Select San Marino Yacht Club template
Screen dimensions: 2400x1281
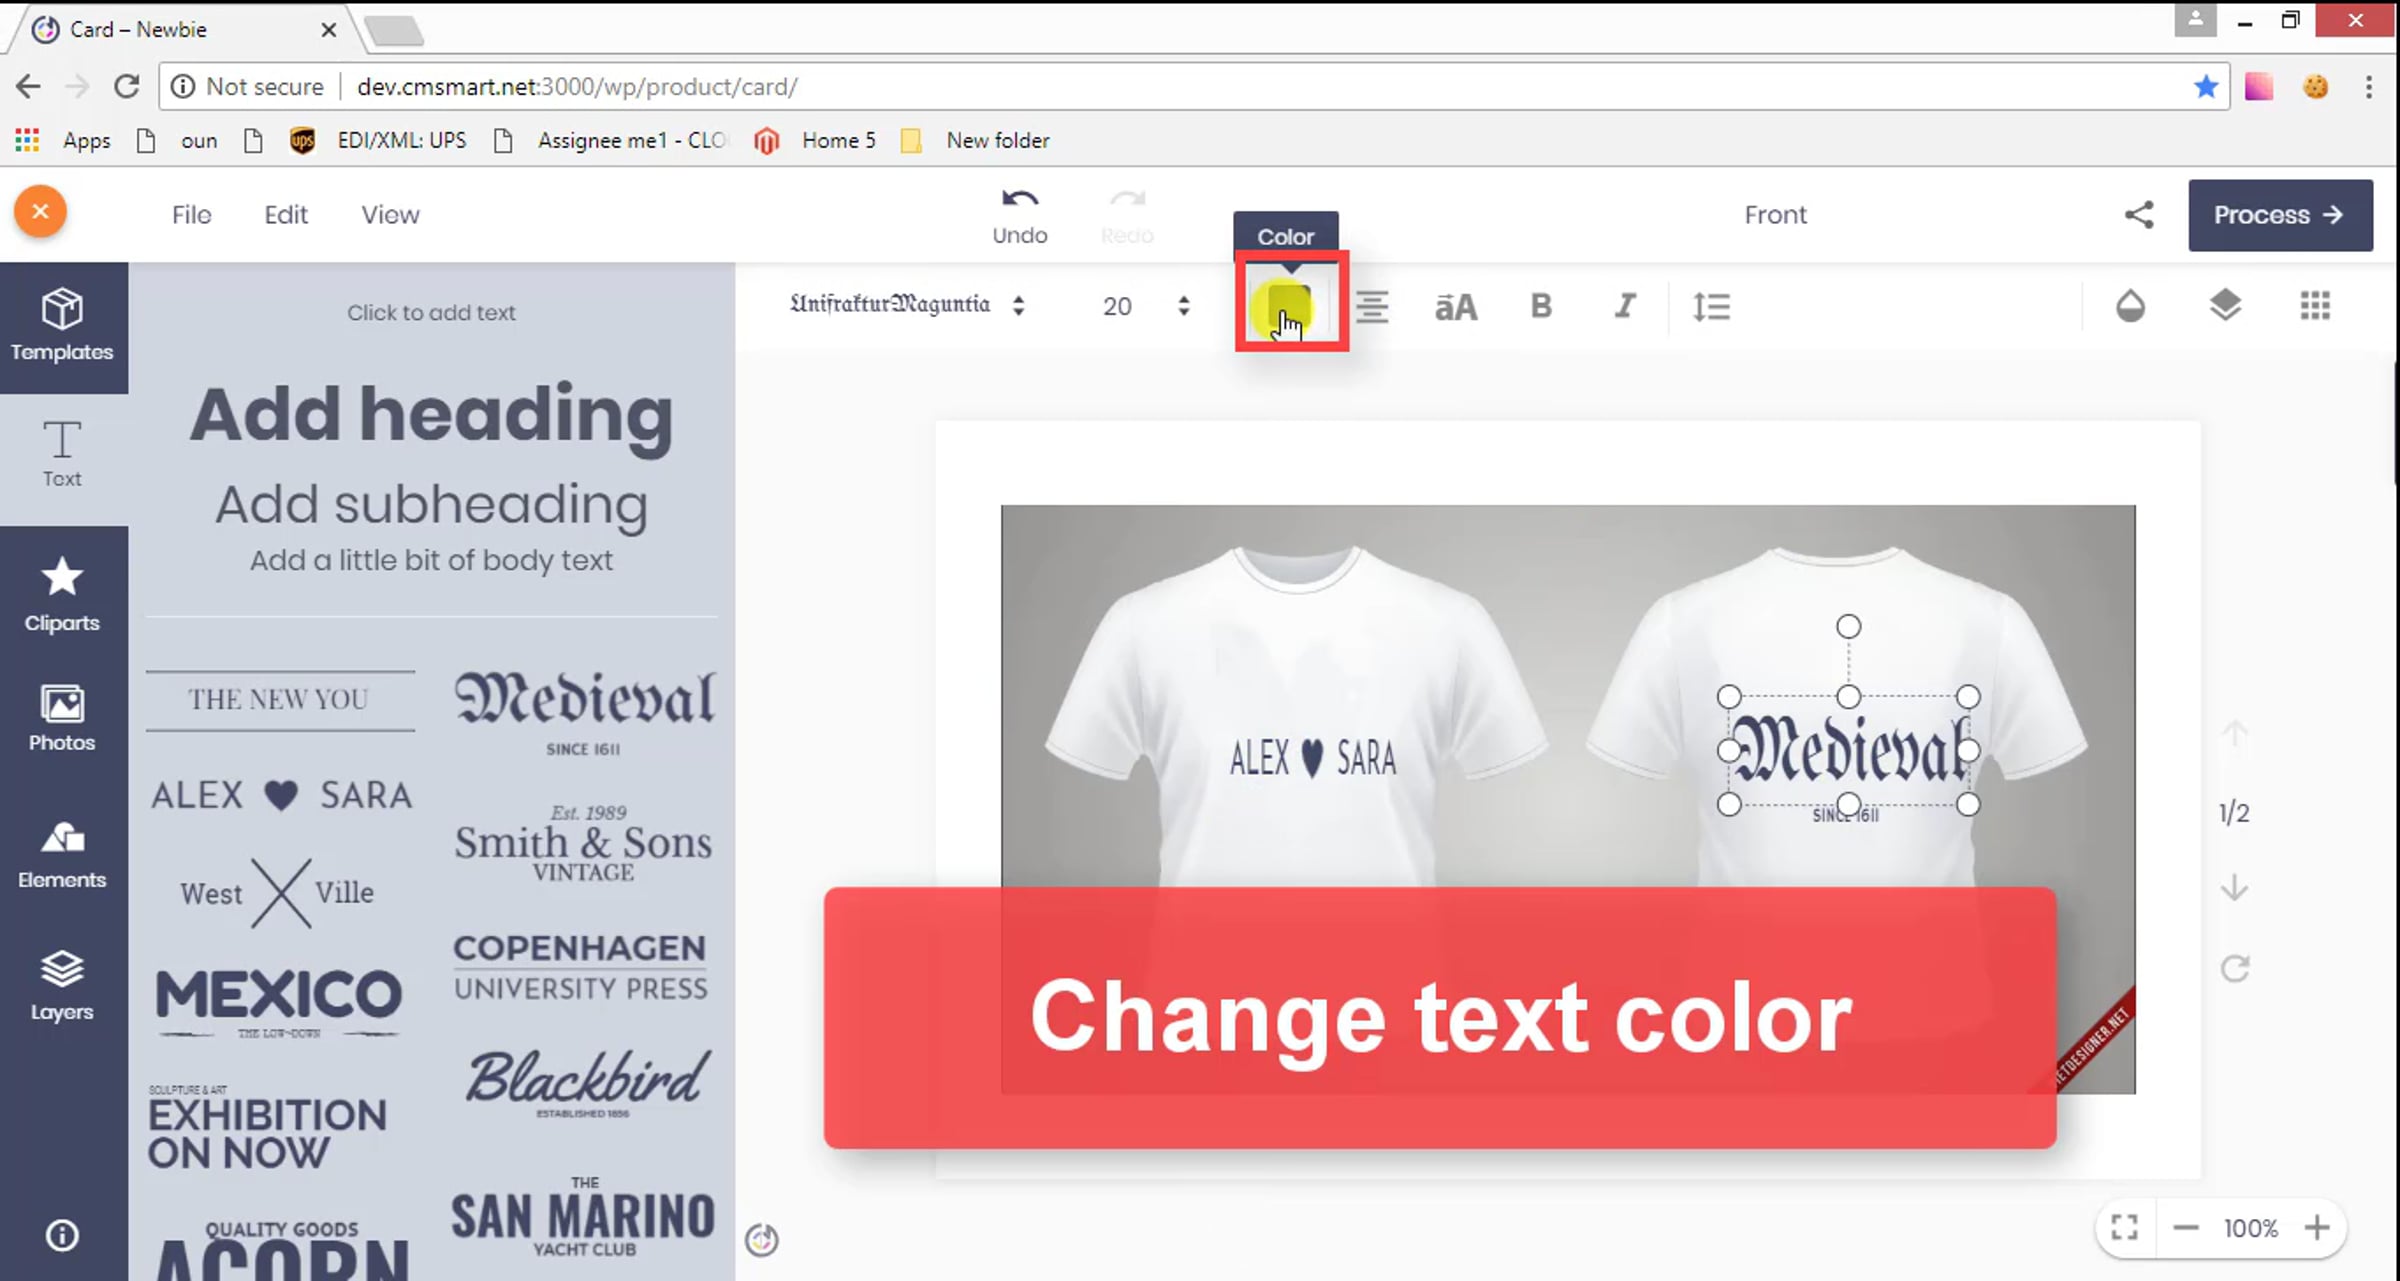pyautogui.click(x=583, y=1217)
